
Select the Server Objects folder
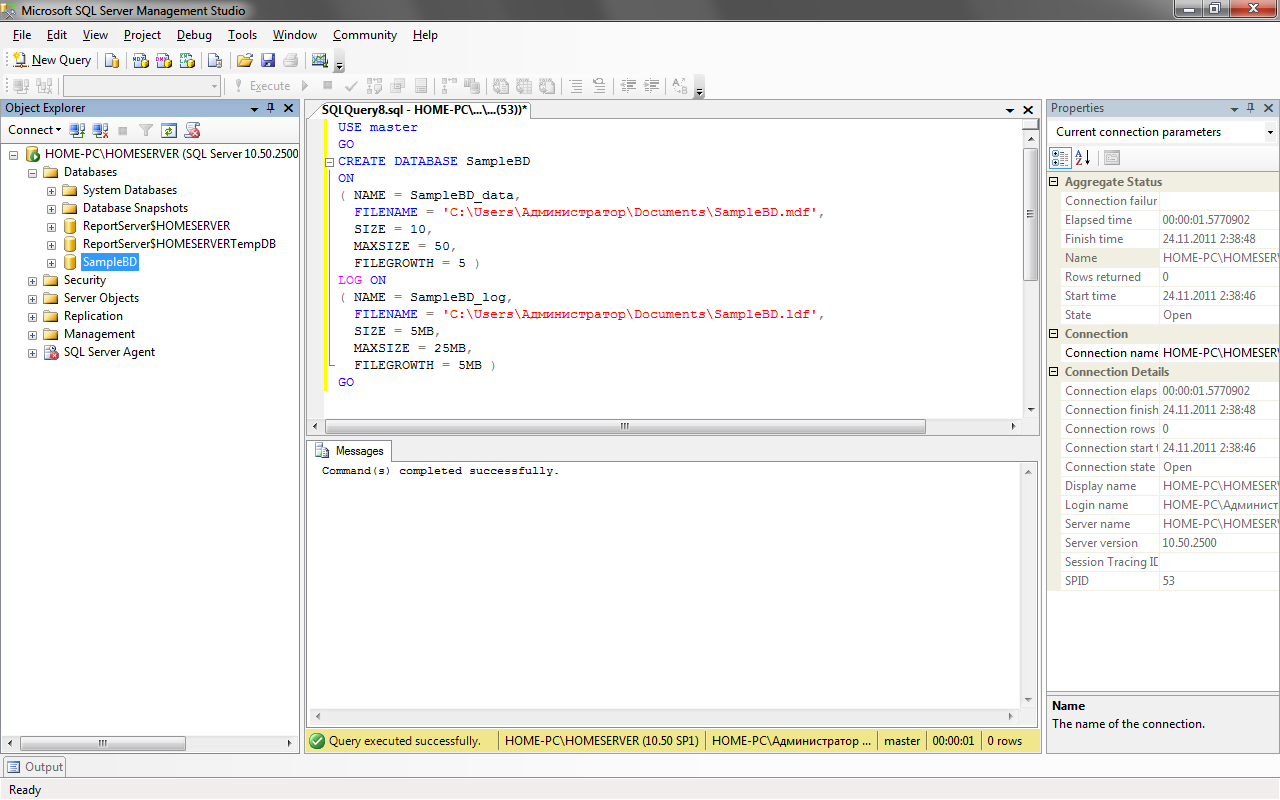click(101, 298)
